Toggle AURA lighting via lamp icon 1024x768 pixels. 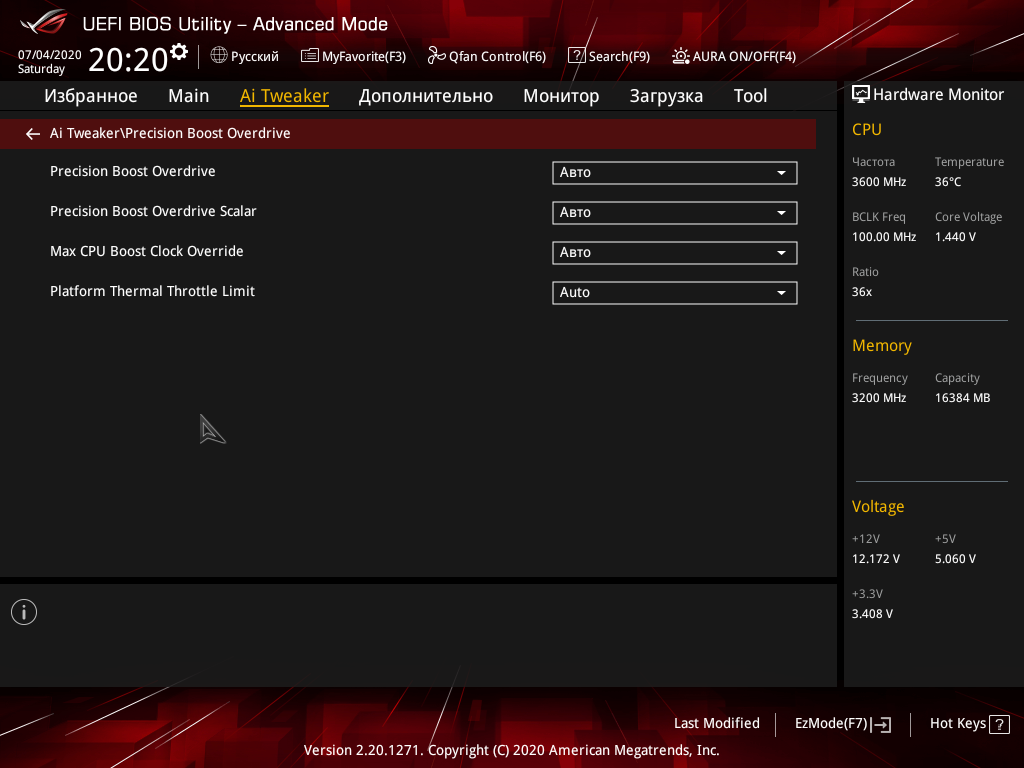[680, 56]
